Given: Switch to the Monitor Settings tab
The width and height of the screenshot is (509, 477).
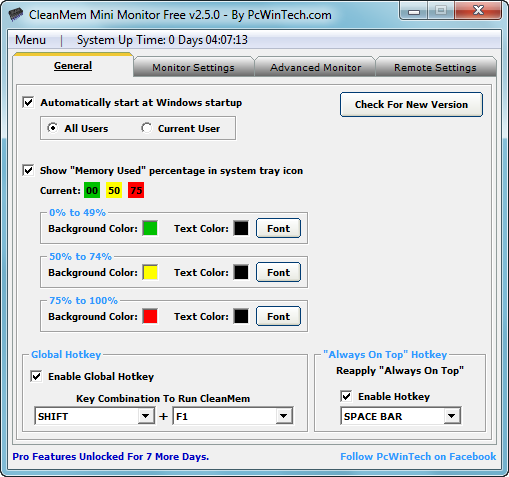Looking at the screenshot, I should (x=194, y=67).
